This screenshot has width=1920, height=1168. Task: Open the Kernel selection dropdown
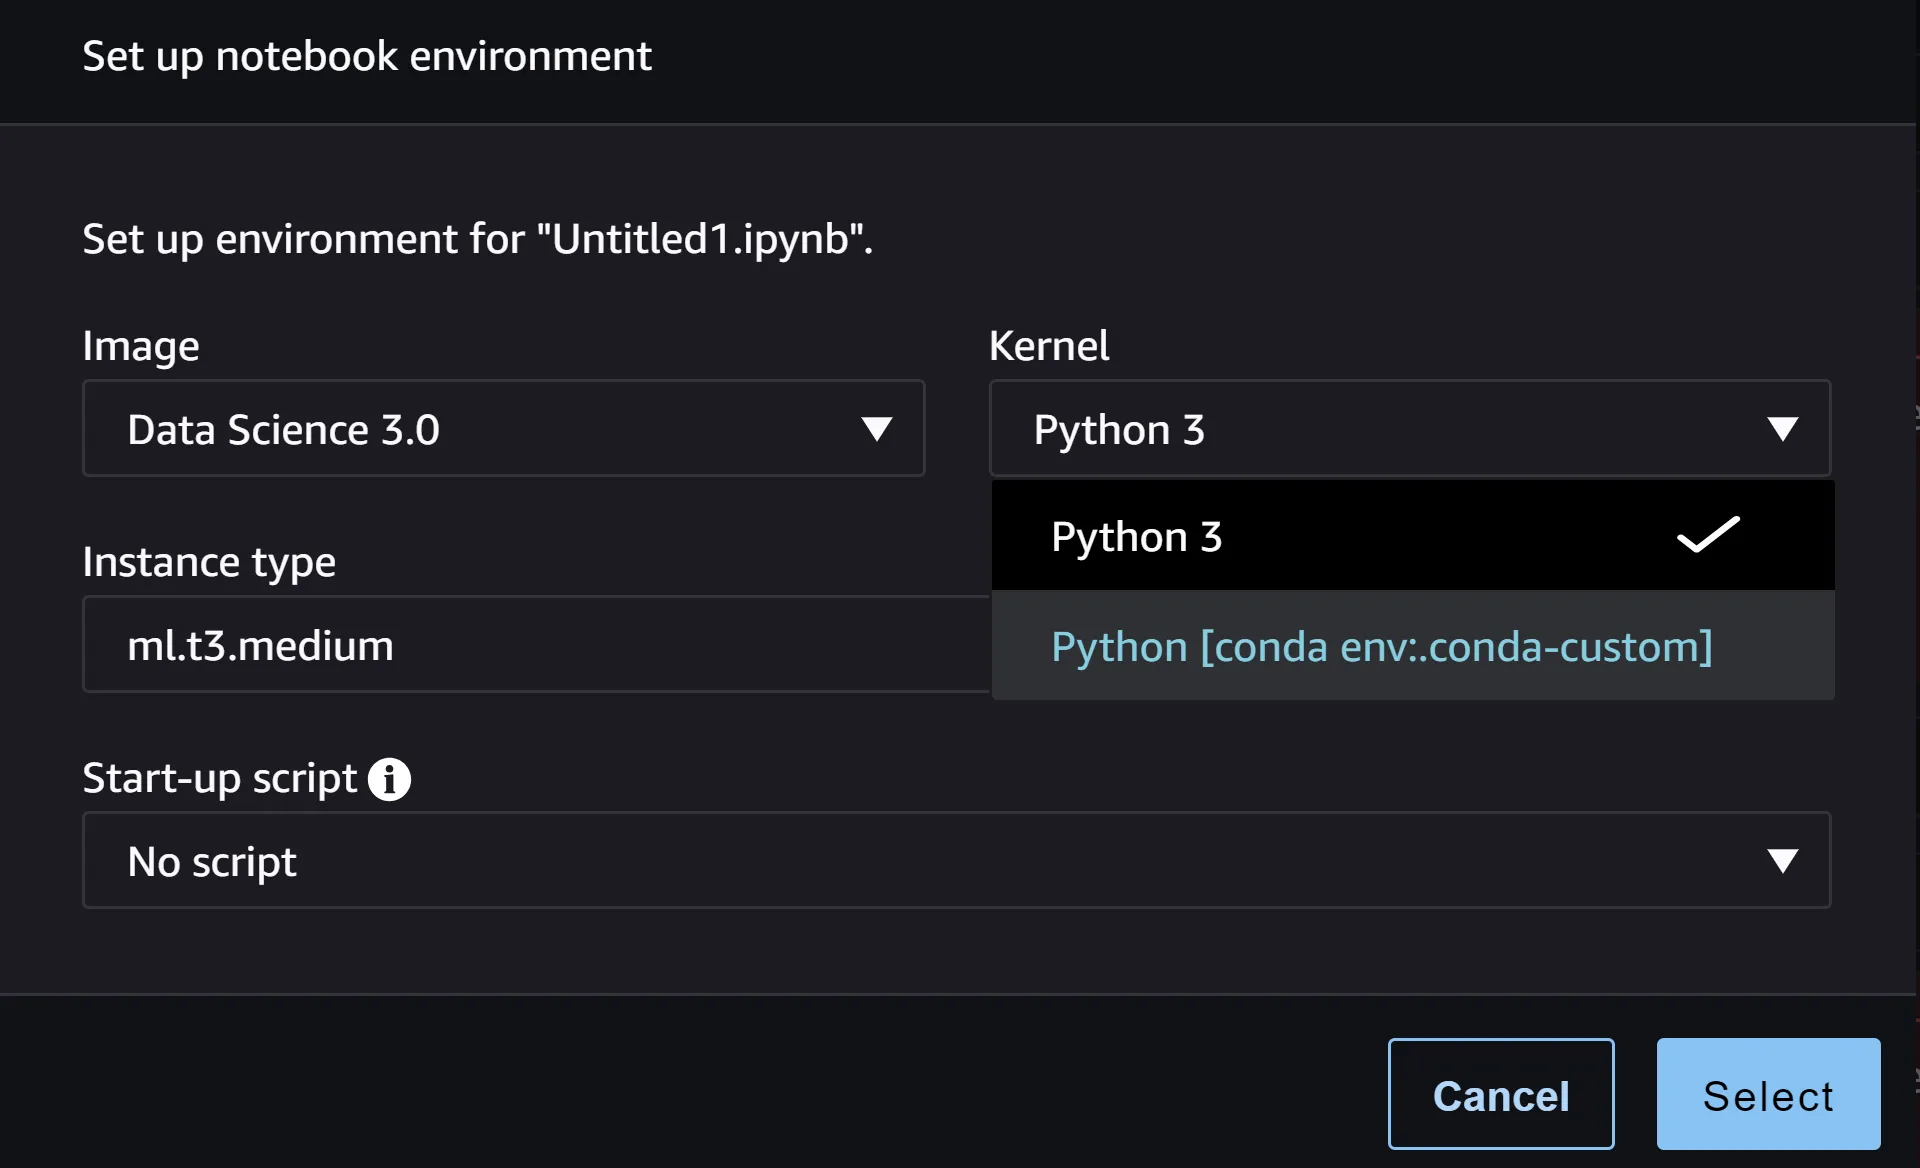pos(1409,429)
